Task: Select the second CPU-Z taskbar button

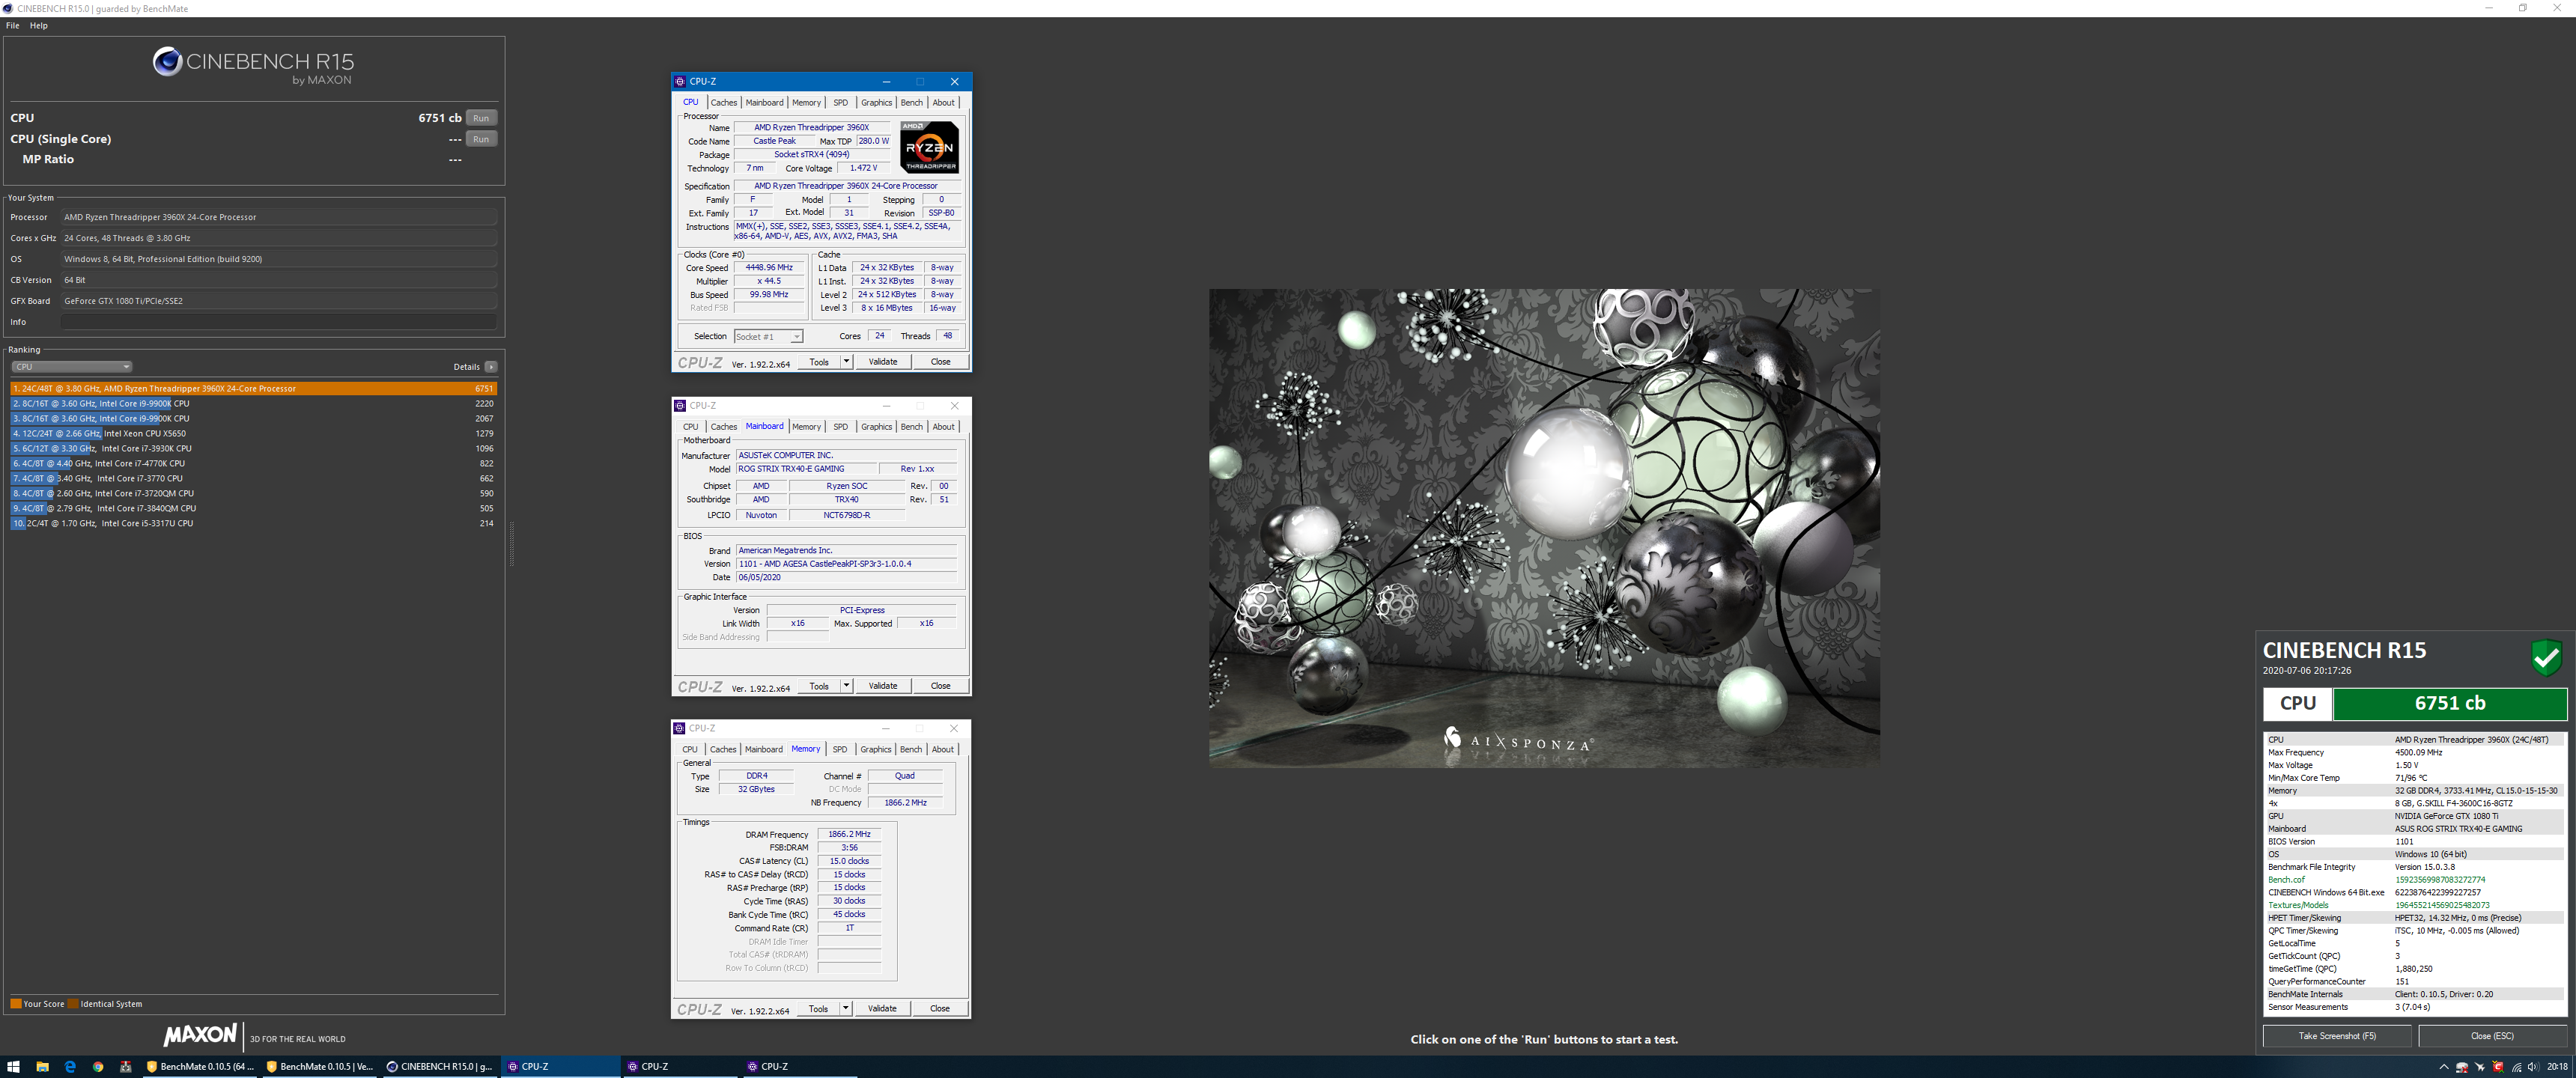Action: click(x=680, y=1066)
